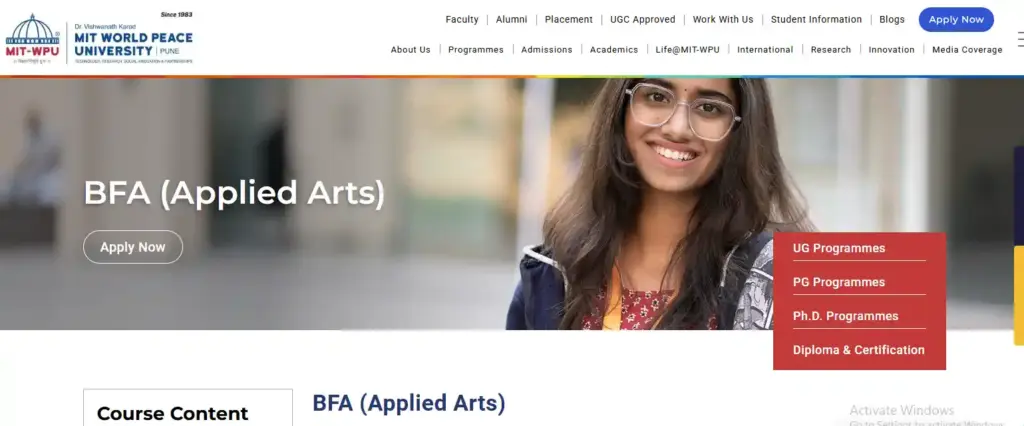This screenshot has width=1024, height=426.
Task: Open the Admissions menu
Action: pyautogui.click(x=547, y=50)
